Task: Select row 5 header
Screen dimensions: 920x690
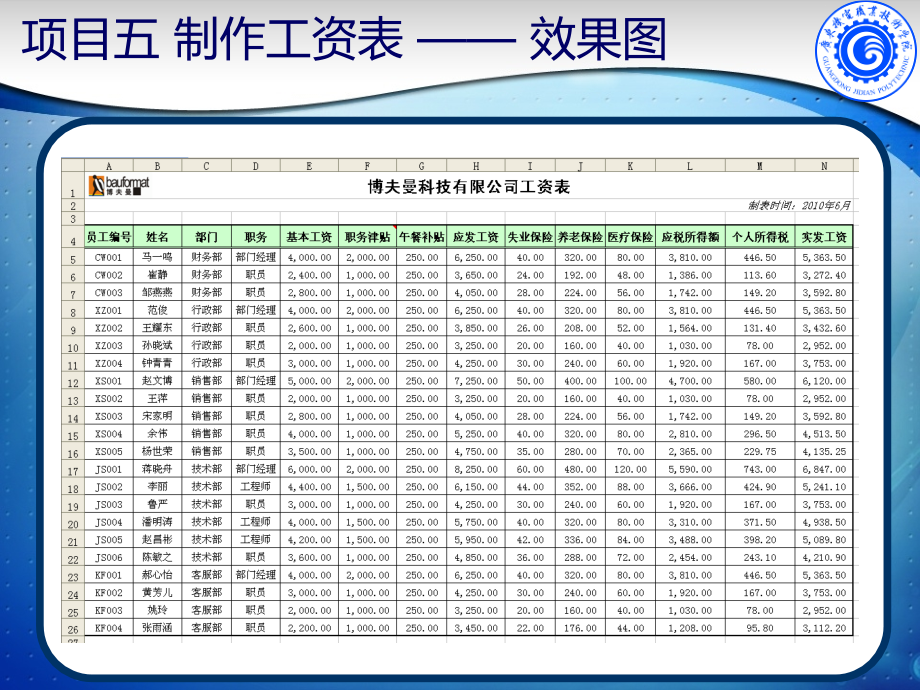Action: click(73, 259)
